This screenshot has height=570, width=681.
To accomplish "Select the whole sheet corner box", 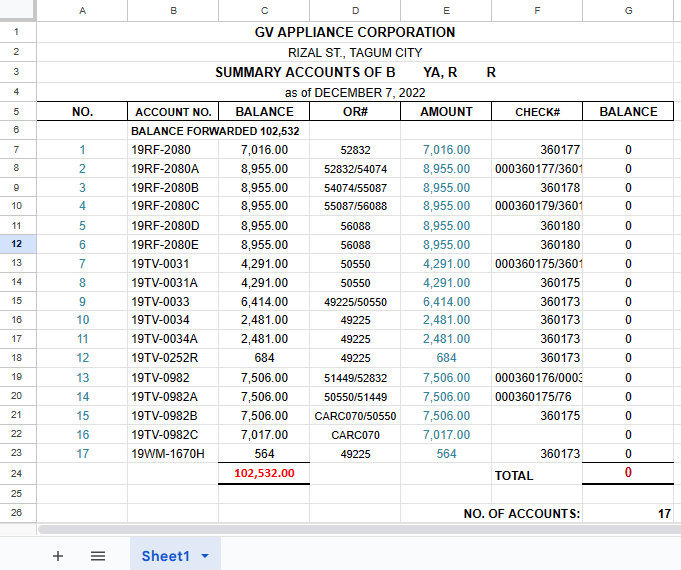I will click(18, 10).
